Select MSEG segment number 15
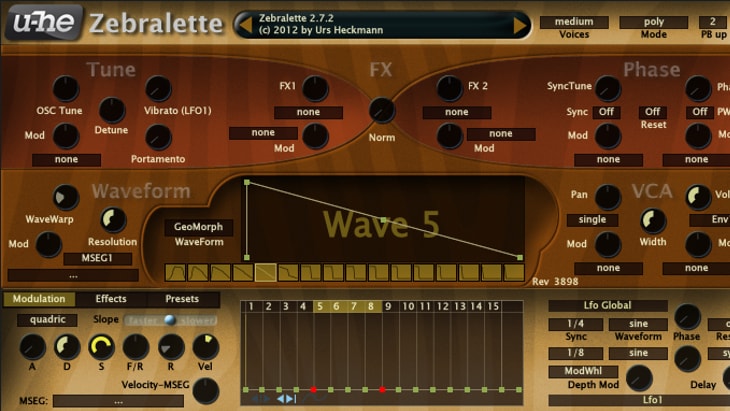Image resolution: width=730 pixels, height=411 pixels. tap(493, 306)
